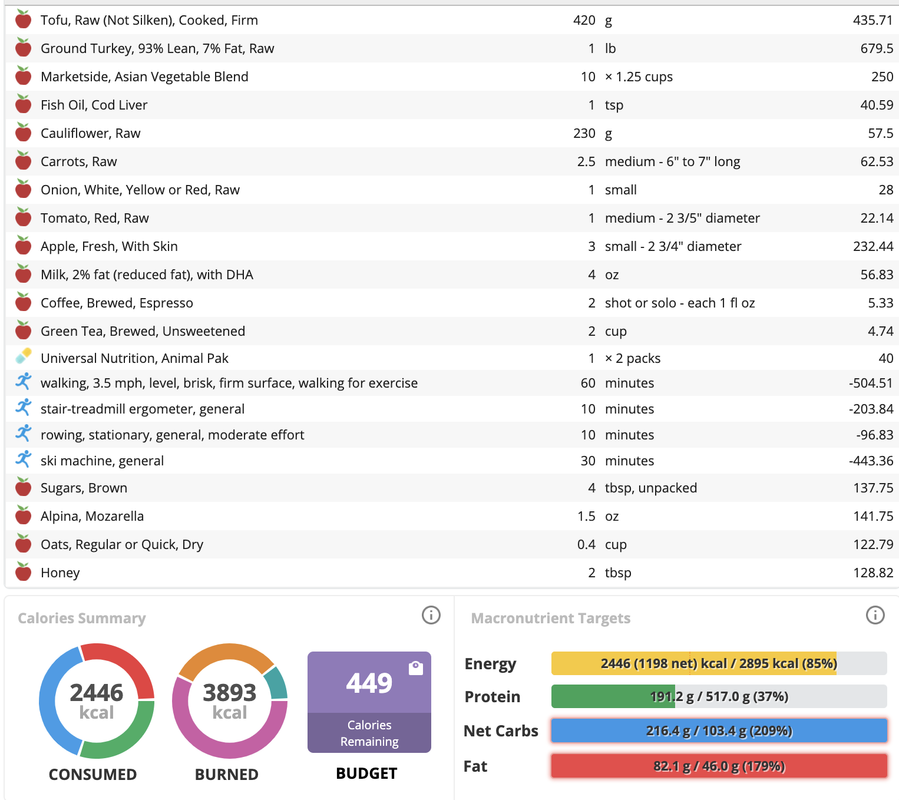Click apple icon beside Milk, 2% fat
Image resolution: width=899 pixels, height=800 pixels.
tap(23, 274)
